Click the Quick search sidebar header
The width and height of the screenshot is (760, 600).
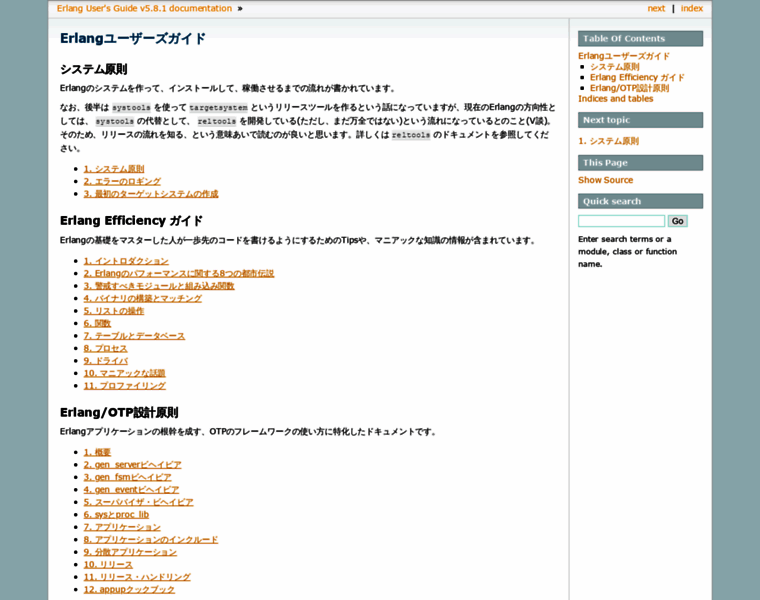(640, 201)
